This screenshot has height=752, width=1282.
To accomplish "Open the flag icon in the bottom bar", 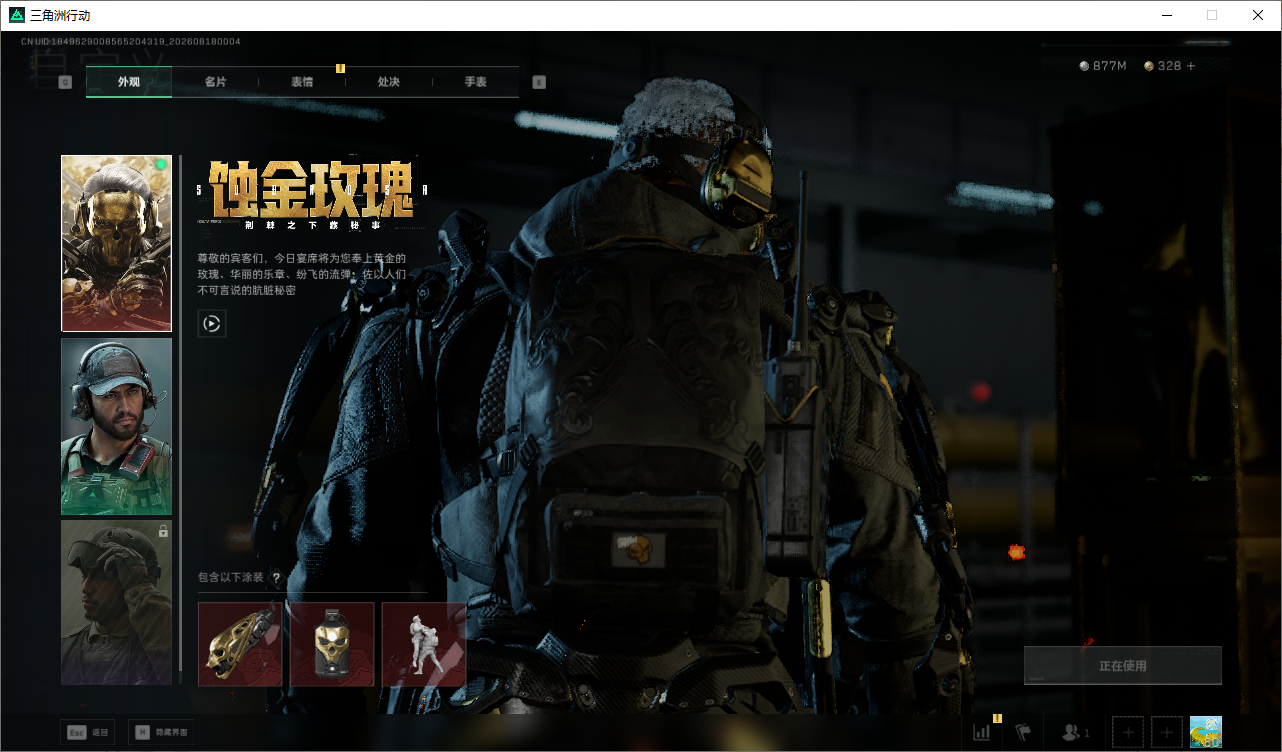I will point(1023,732).
